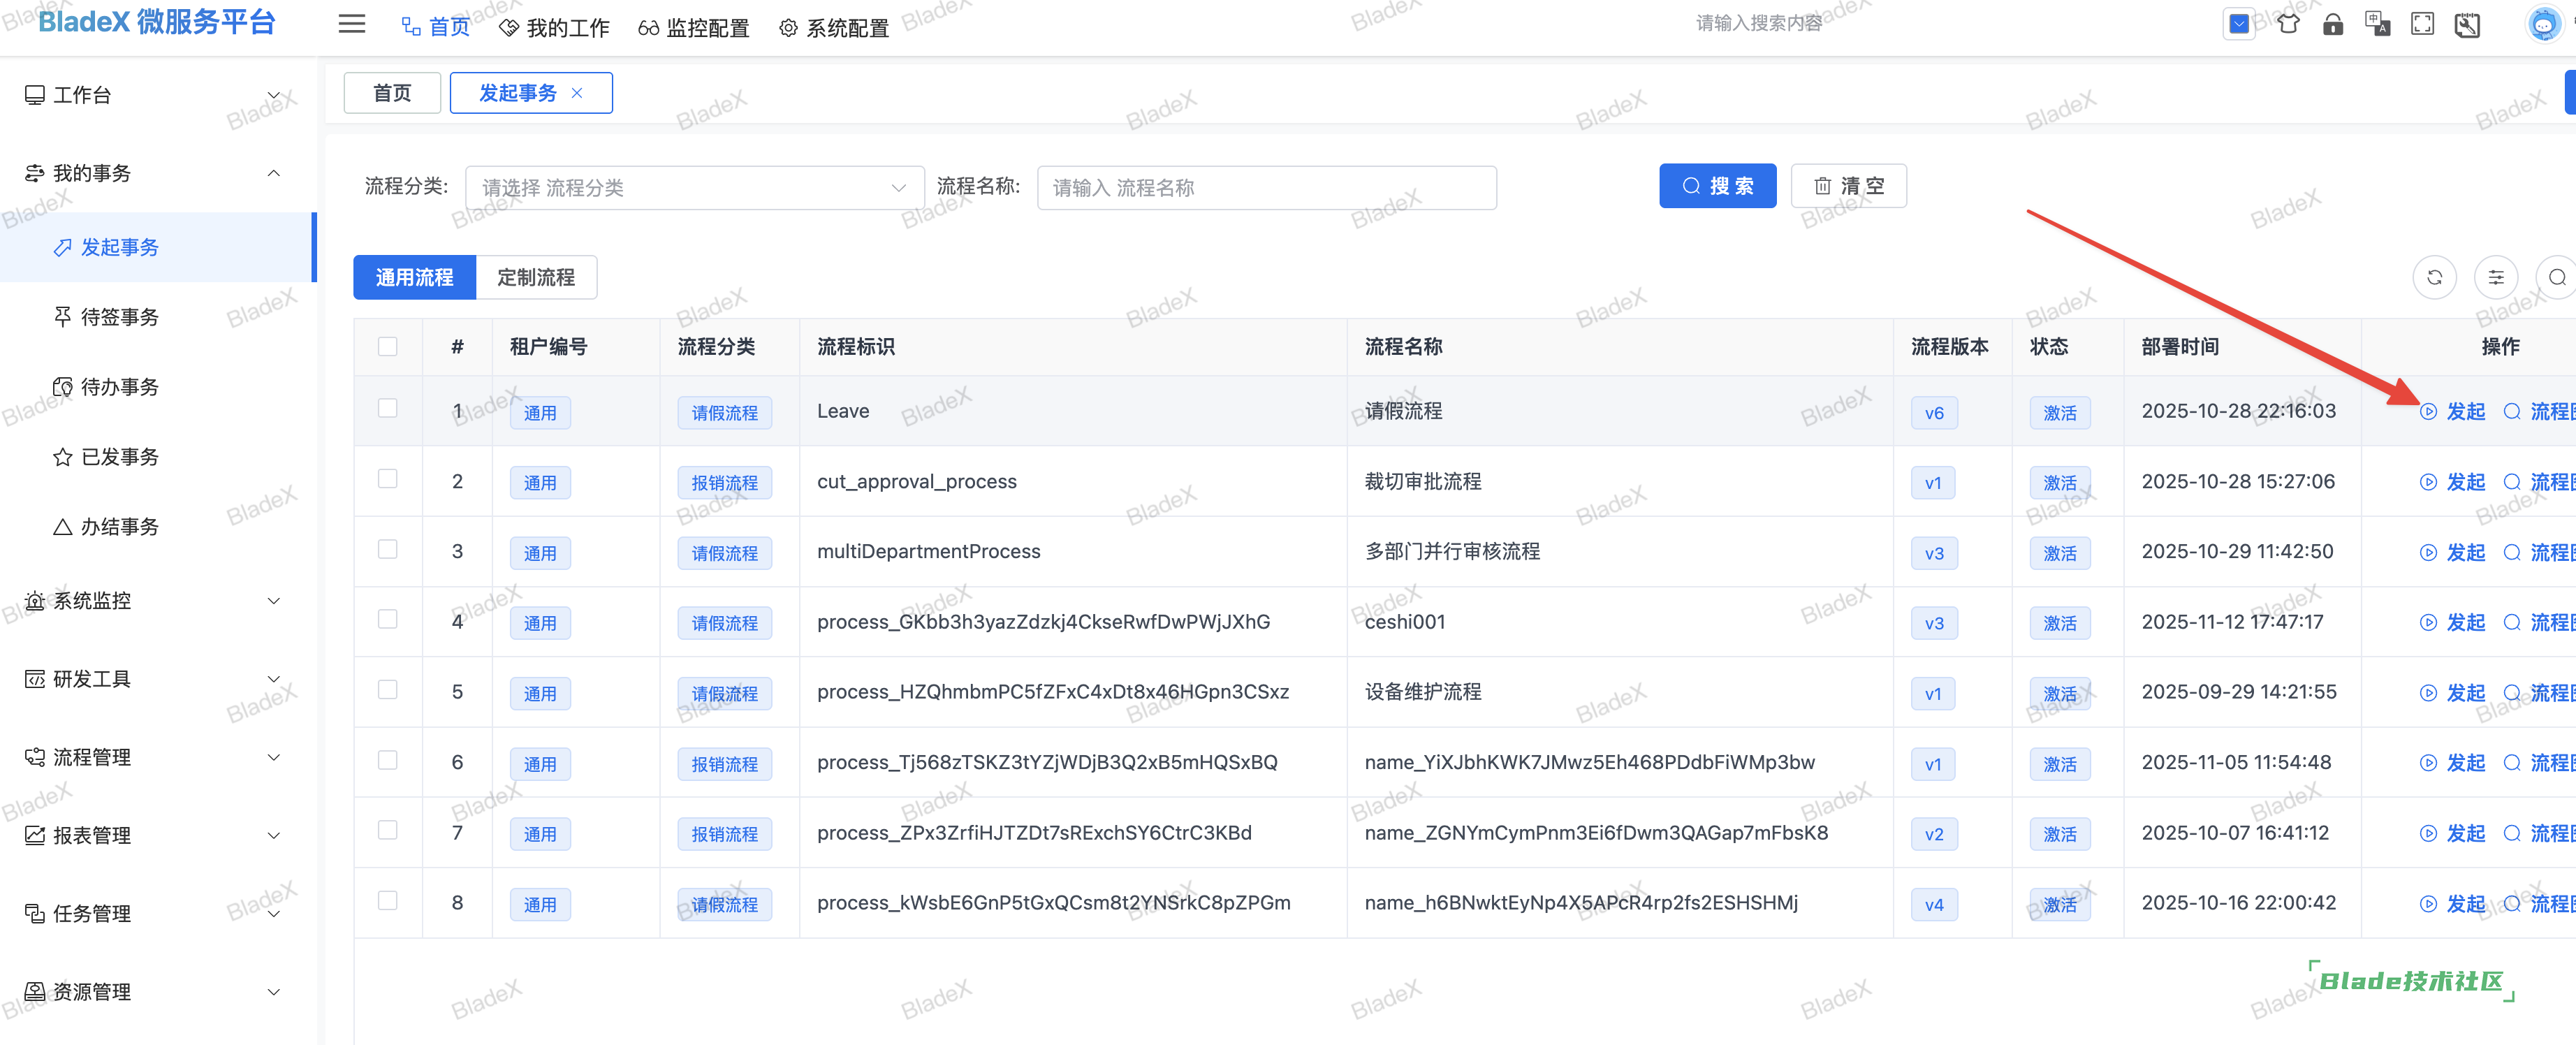Open the language translation icon
Viewport: 2576px width, 1045px height.
(2377, 24)
